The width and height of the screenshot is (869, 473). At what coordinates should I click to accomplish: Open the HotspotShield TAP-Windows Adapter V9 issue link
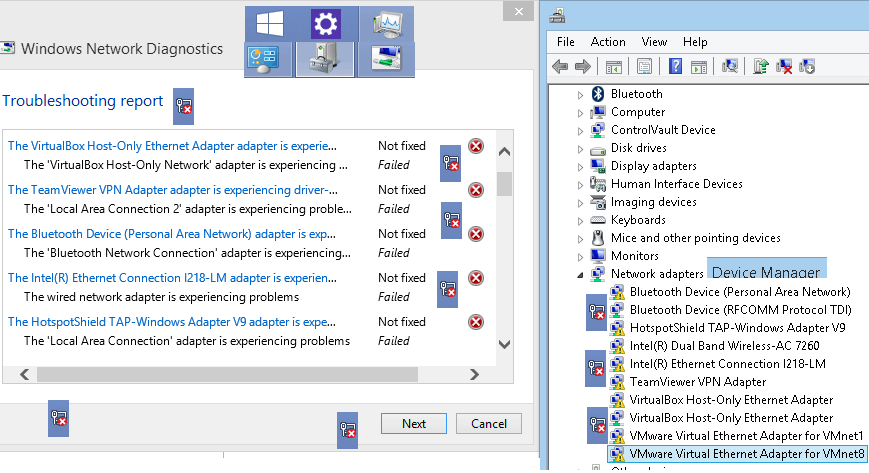point(171,322)
